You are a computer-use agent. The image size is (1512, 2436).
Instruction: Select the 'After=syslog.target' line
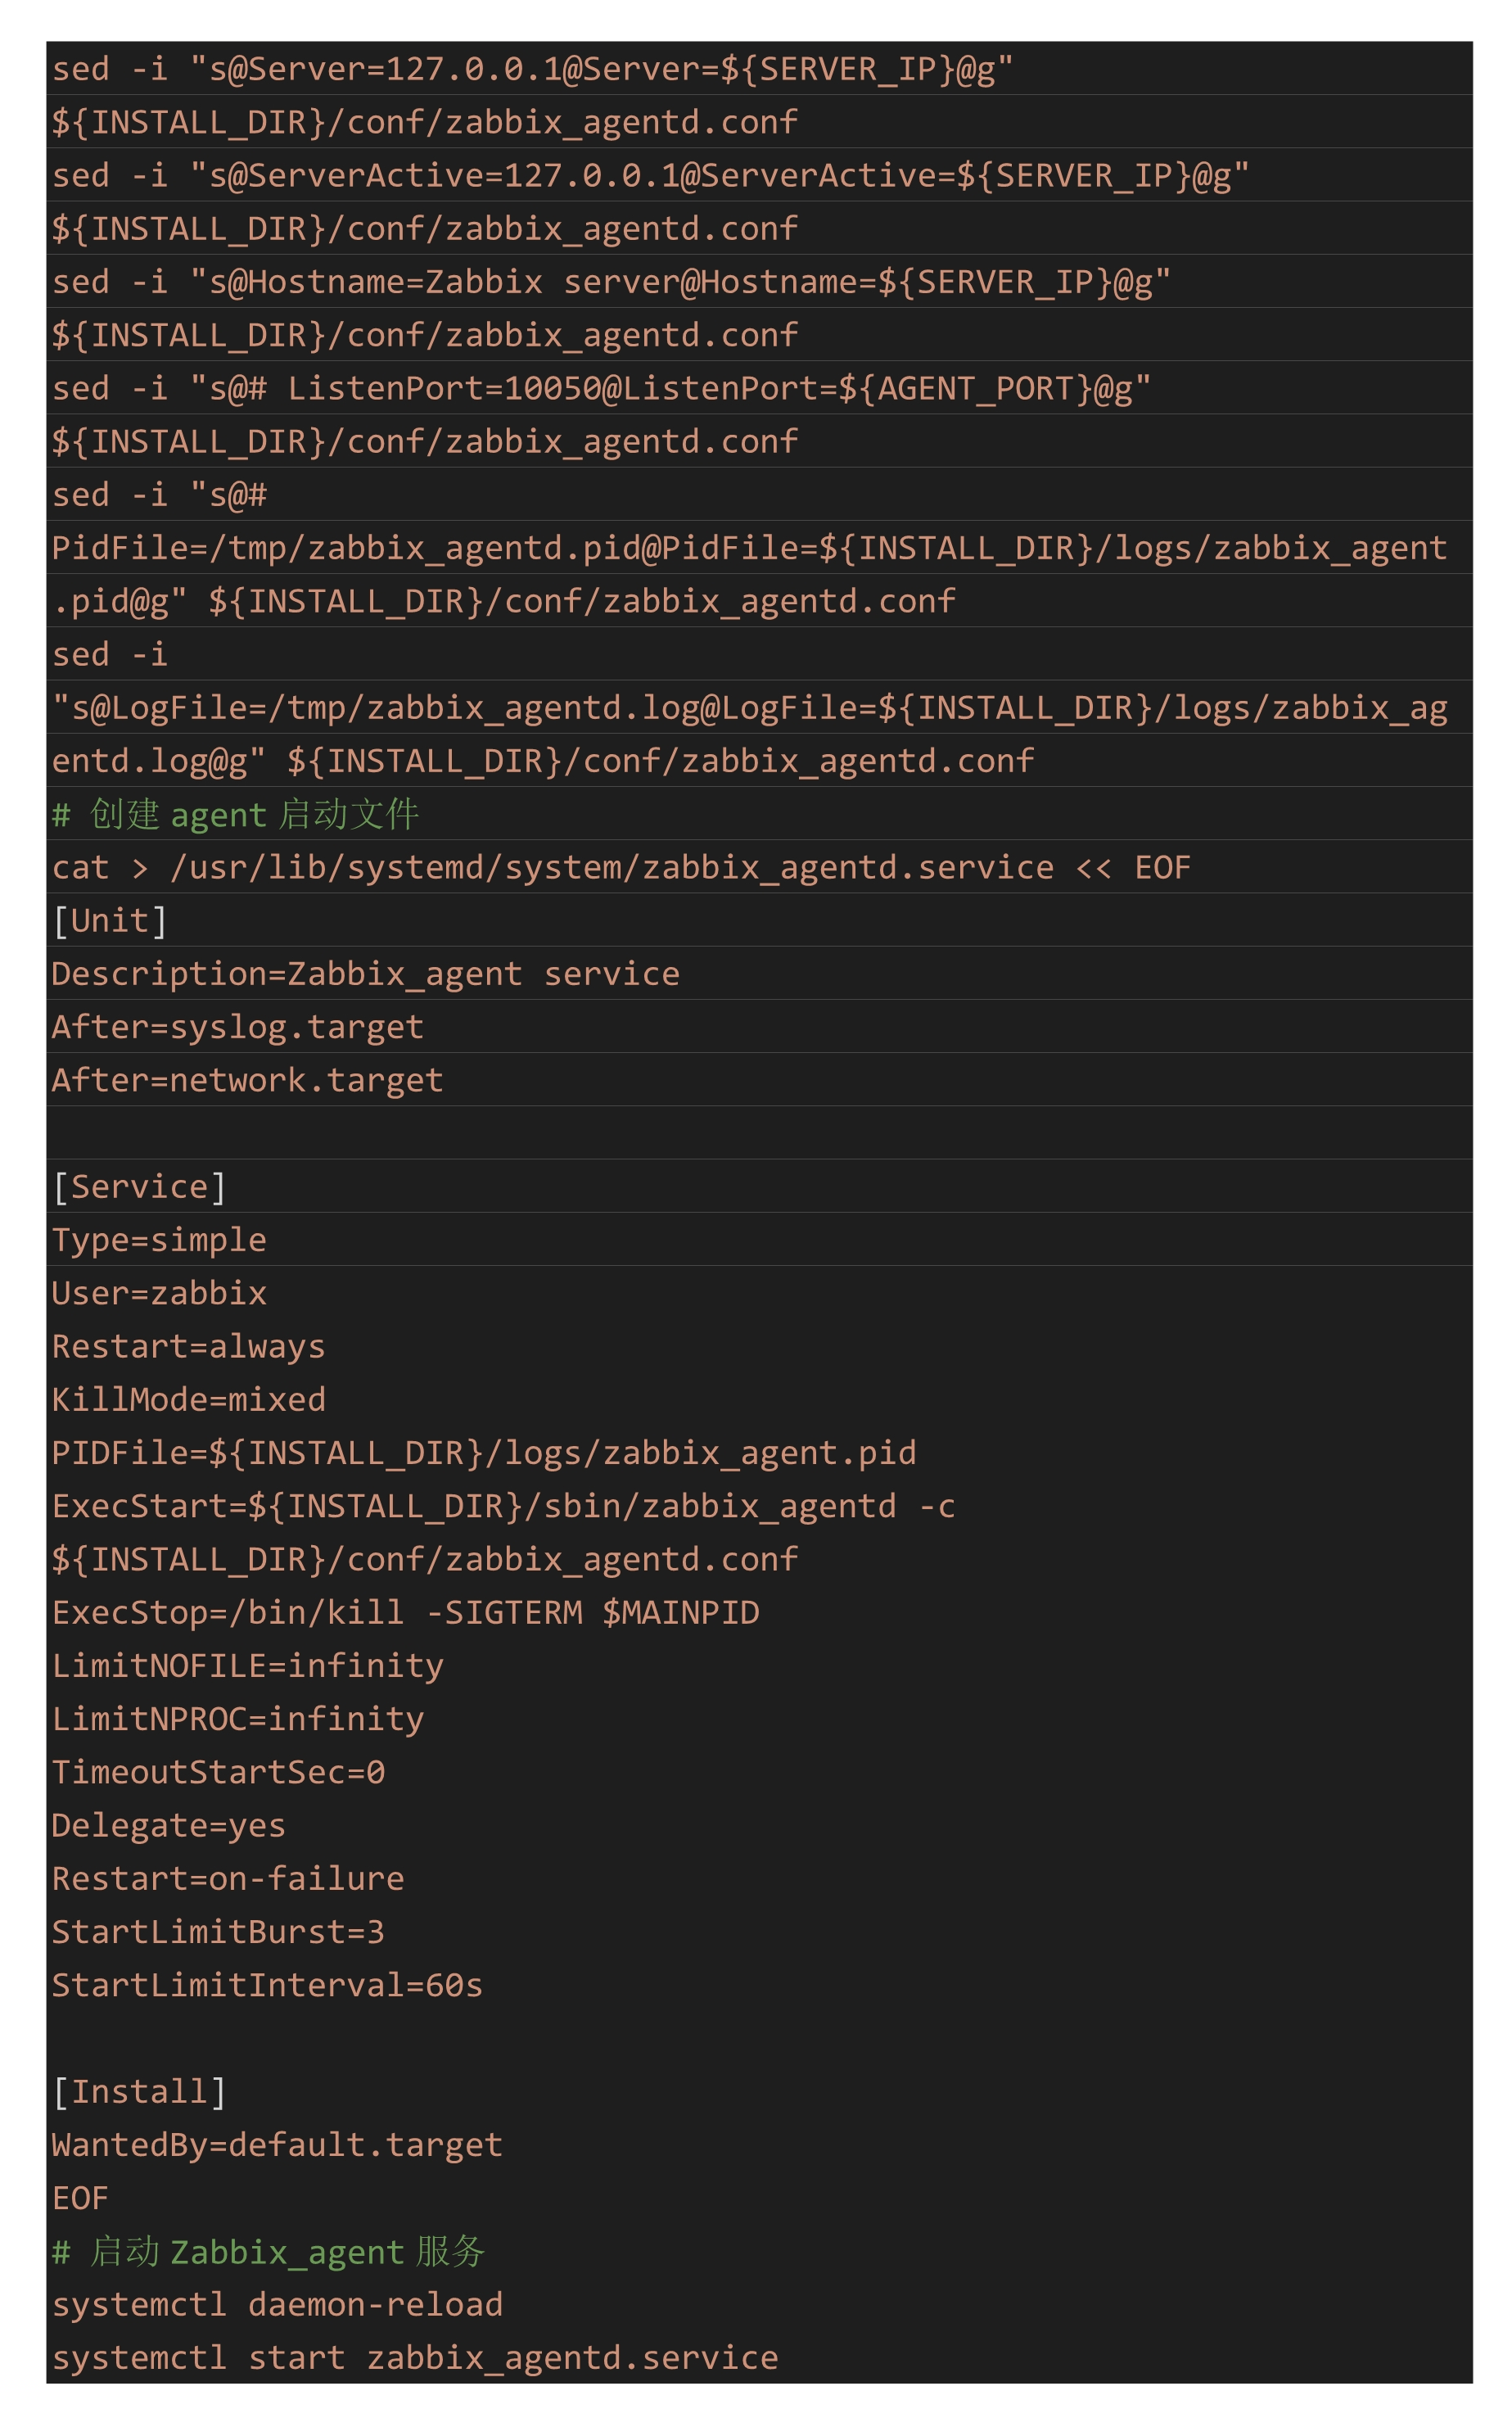coord(238,1026)
